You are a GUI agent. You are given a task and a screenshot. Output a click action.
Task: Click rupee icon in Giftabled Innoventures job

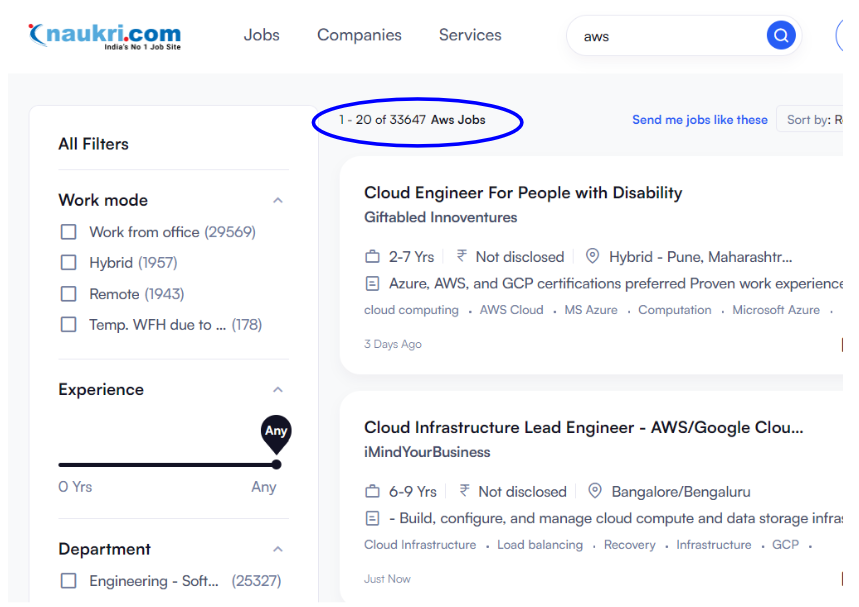[462, 256]
